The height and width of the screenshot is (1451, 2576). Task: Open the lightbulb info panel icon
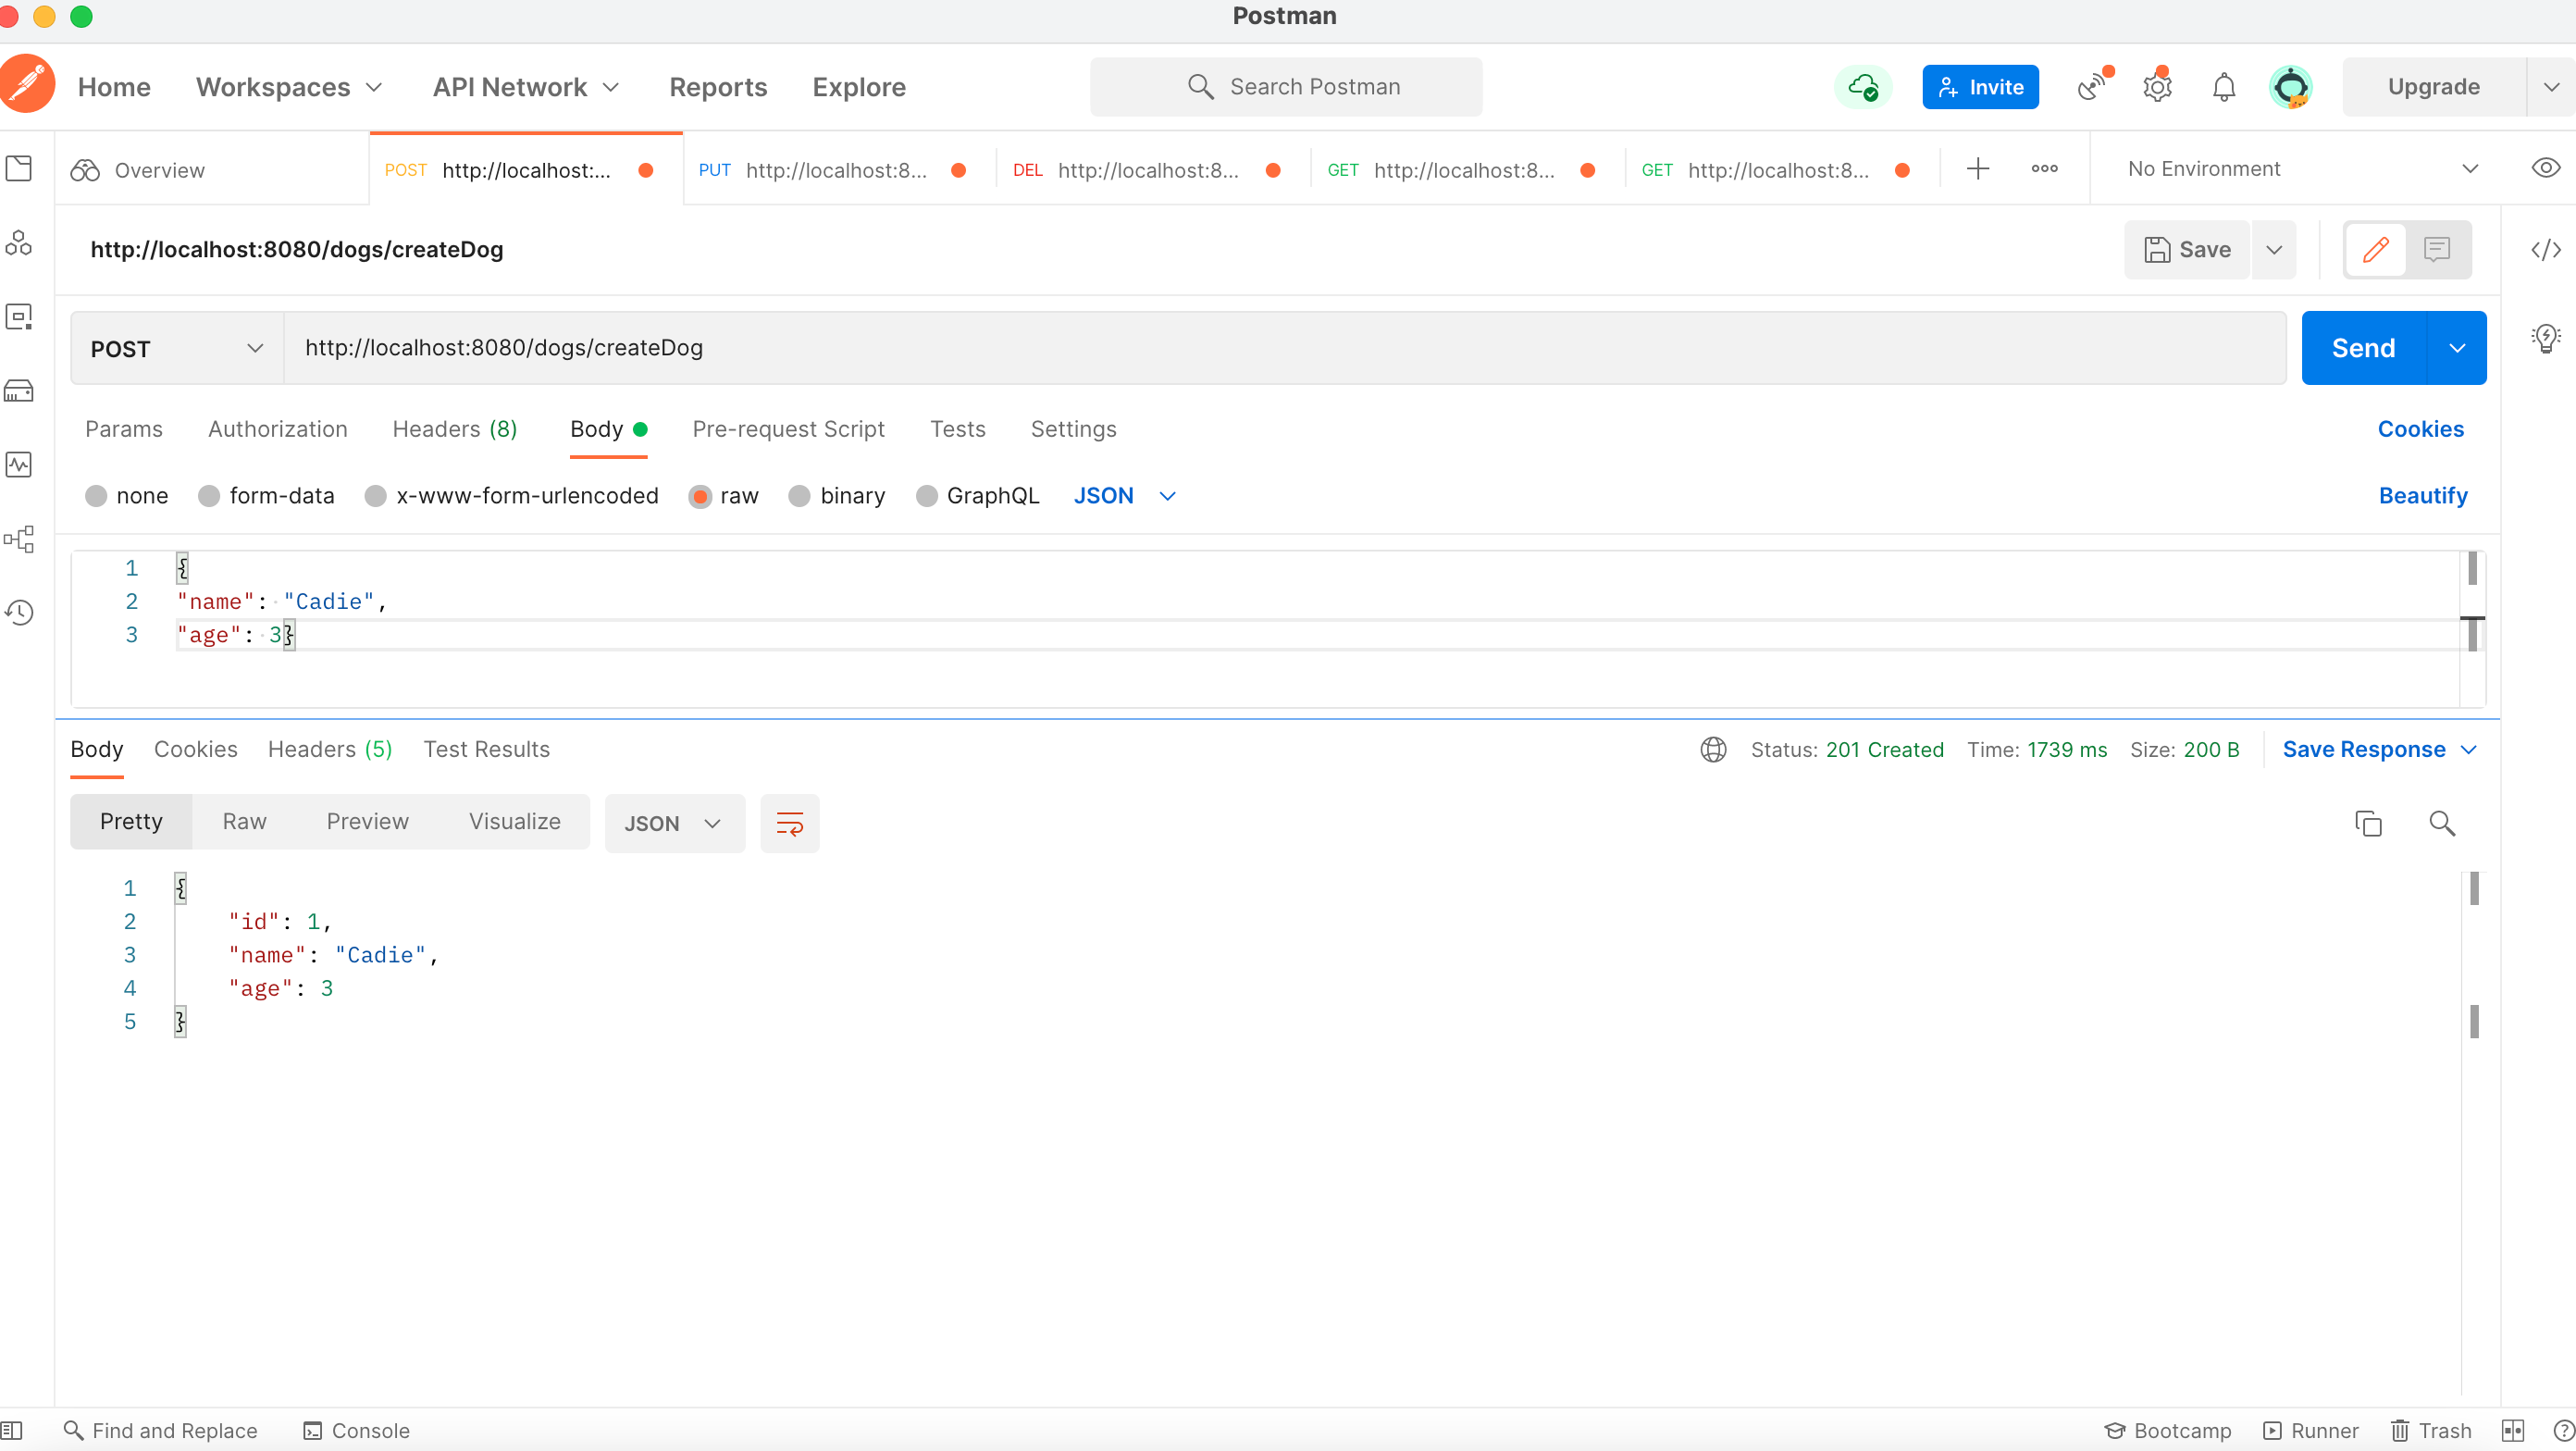click(2545, 338)
